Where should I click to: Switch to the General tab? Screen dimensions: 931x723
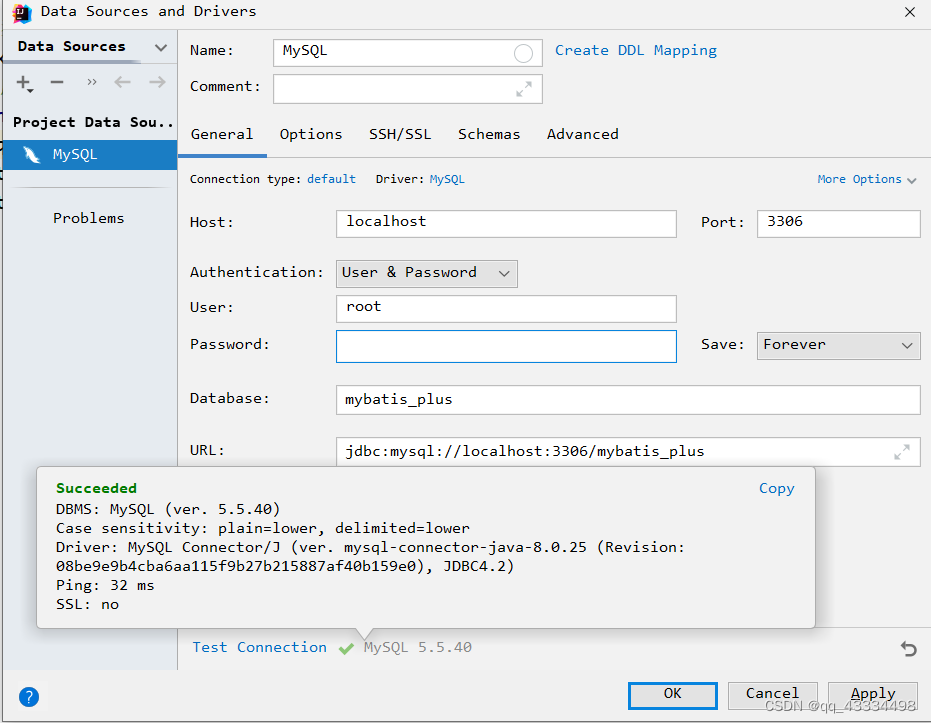221,135
